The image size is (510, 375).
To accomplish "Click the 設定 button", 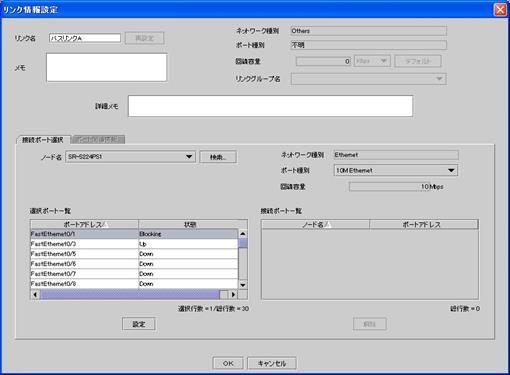I will point(139,324).
